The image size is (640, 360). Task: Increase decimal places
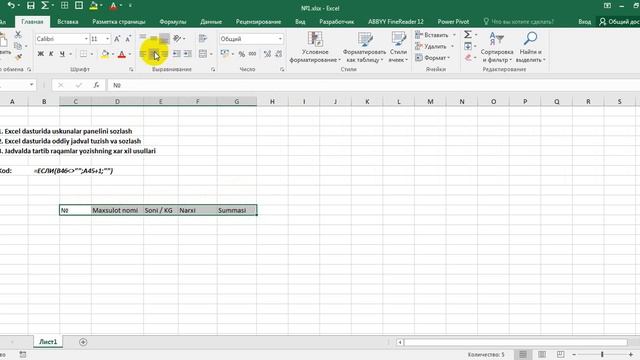click(x=267, y=54)
